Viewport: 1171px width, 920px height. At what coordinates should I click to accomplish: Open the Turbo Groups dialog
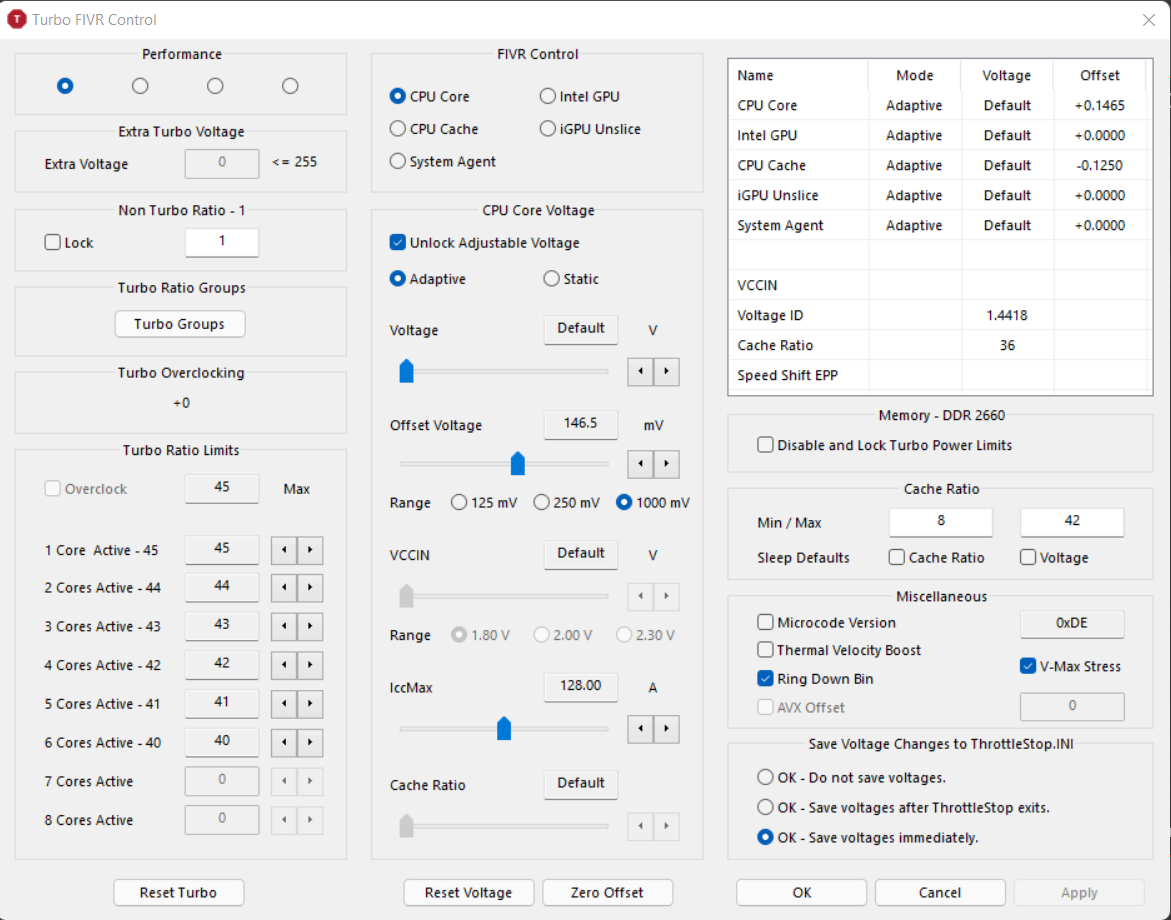pyautogui.click(x=179, y=324)
